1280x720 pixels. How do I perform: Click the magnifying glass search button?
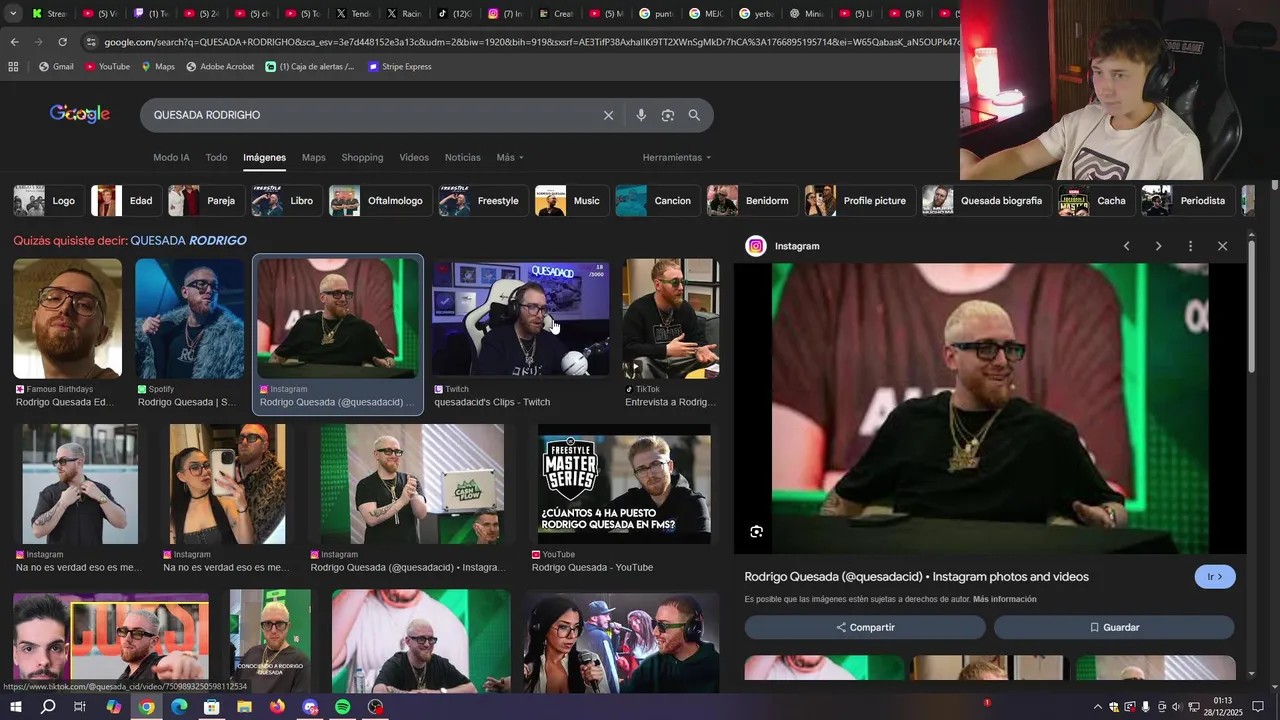694,115
